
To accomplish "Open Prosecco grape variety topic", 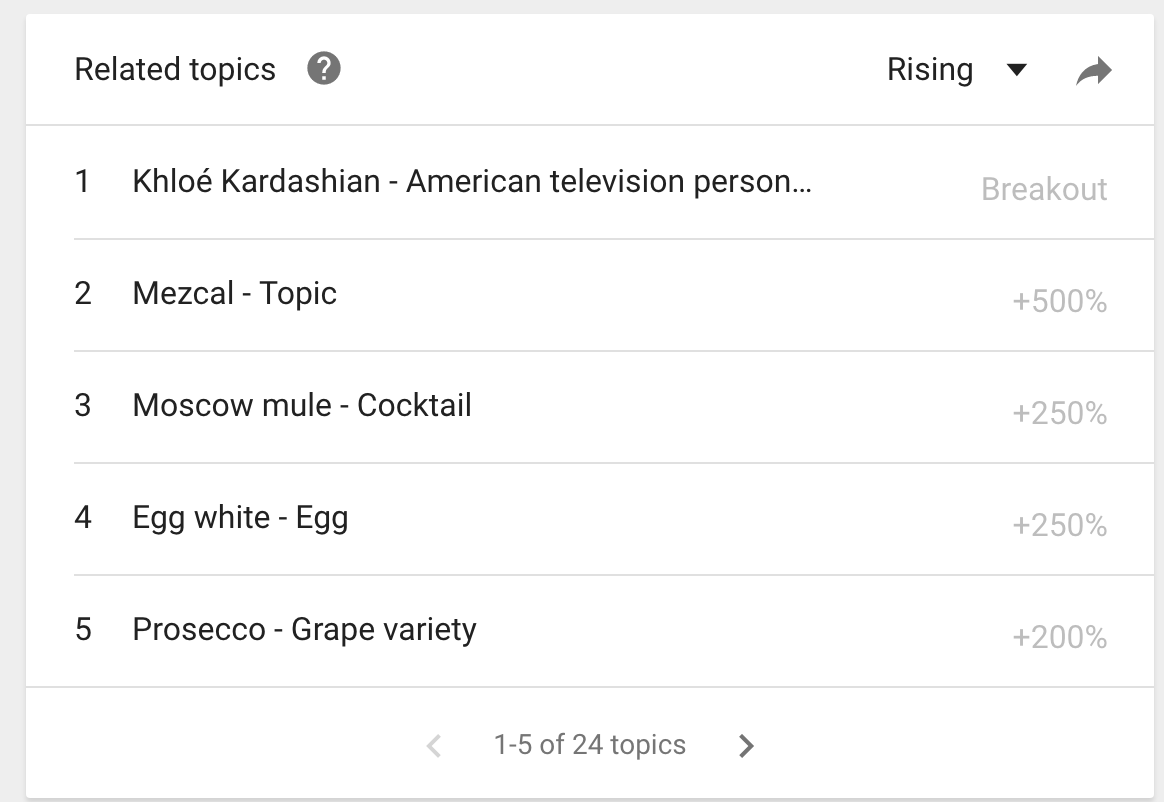I will click(304, 630).
